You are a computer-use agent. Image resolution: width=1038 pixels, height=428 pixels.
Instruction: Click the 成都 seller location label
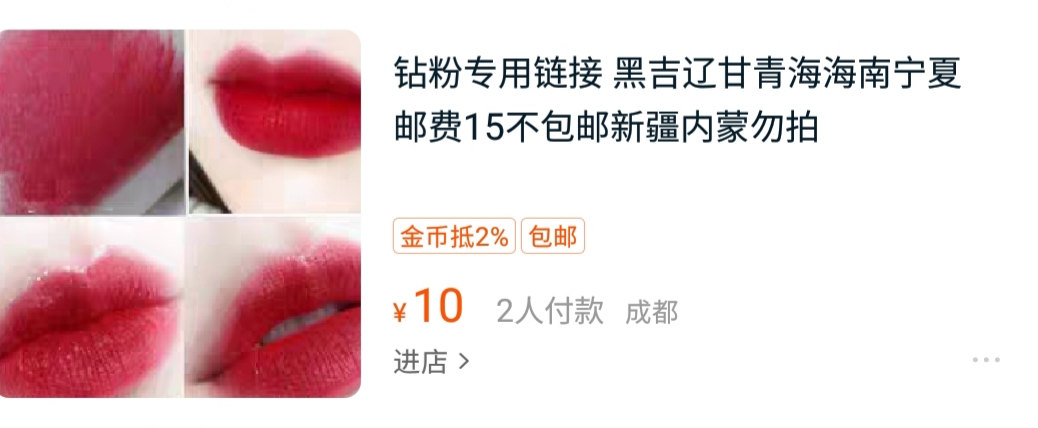651,312
